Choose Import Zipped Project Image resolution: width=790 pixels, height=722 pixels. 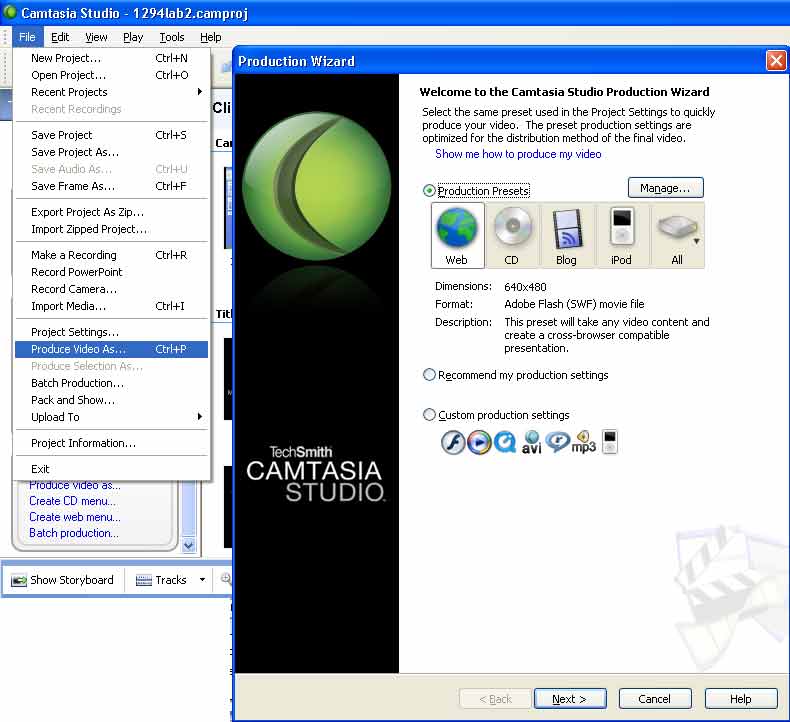(x=111, y=229)
